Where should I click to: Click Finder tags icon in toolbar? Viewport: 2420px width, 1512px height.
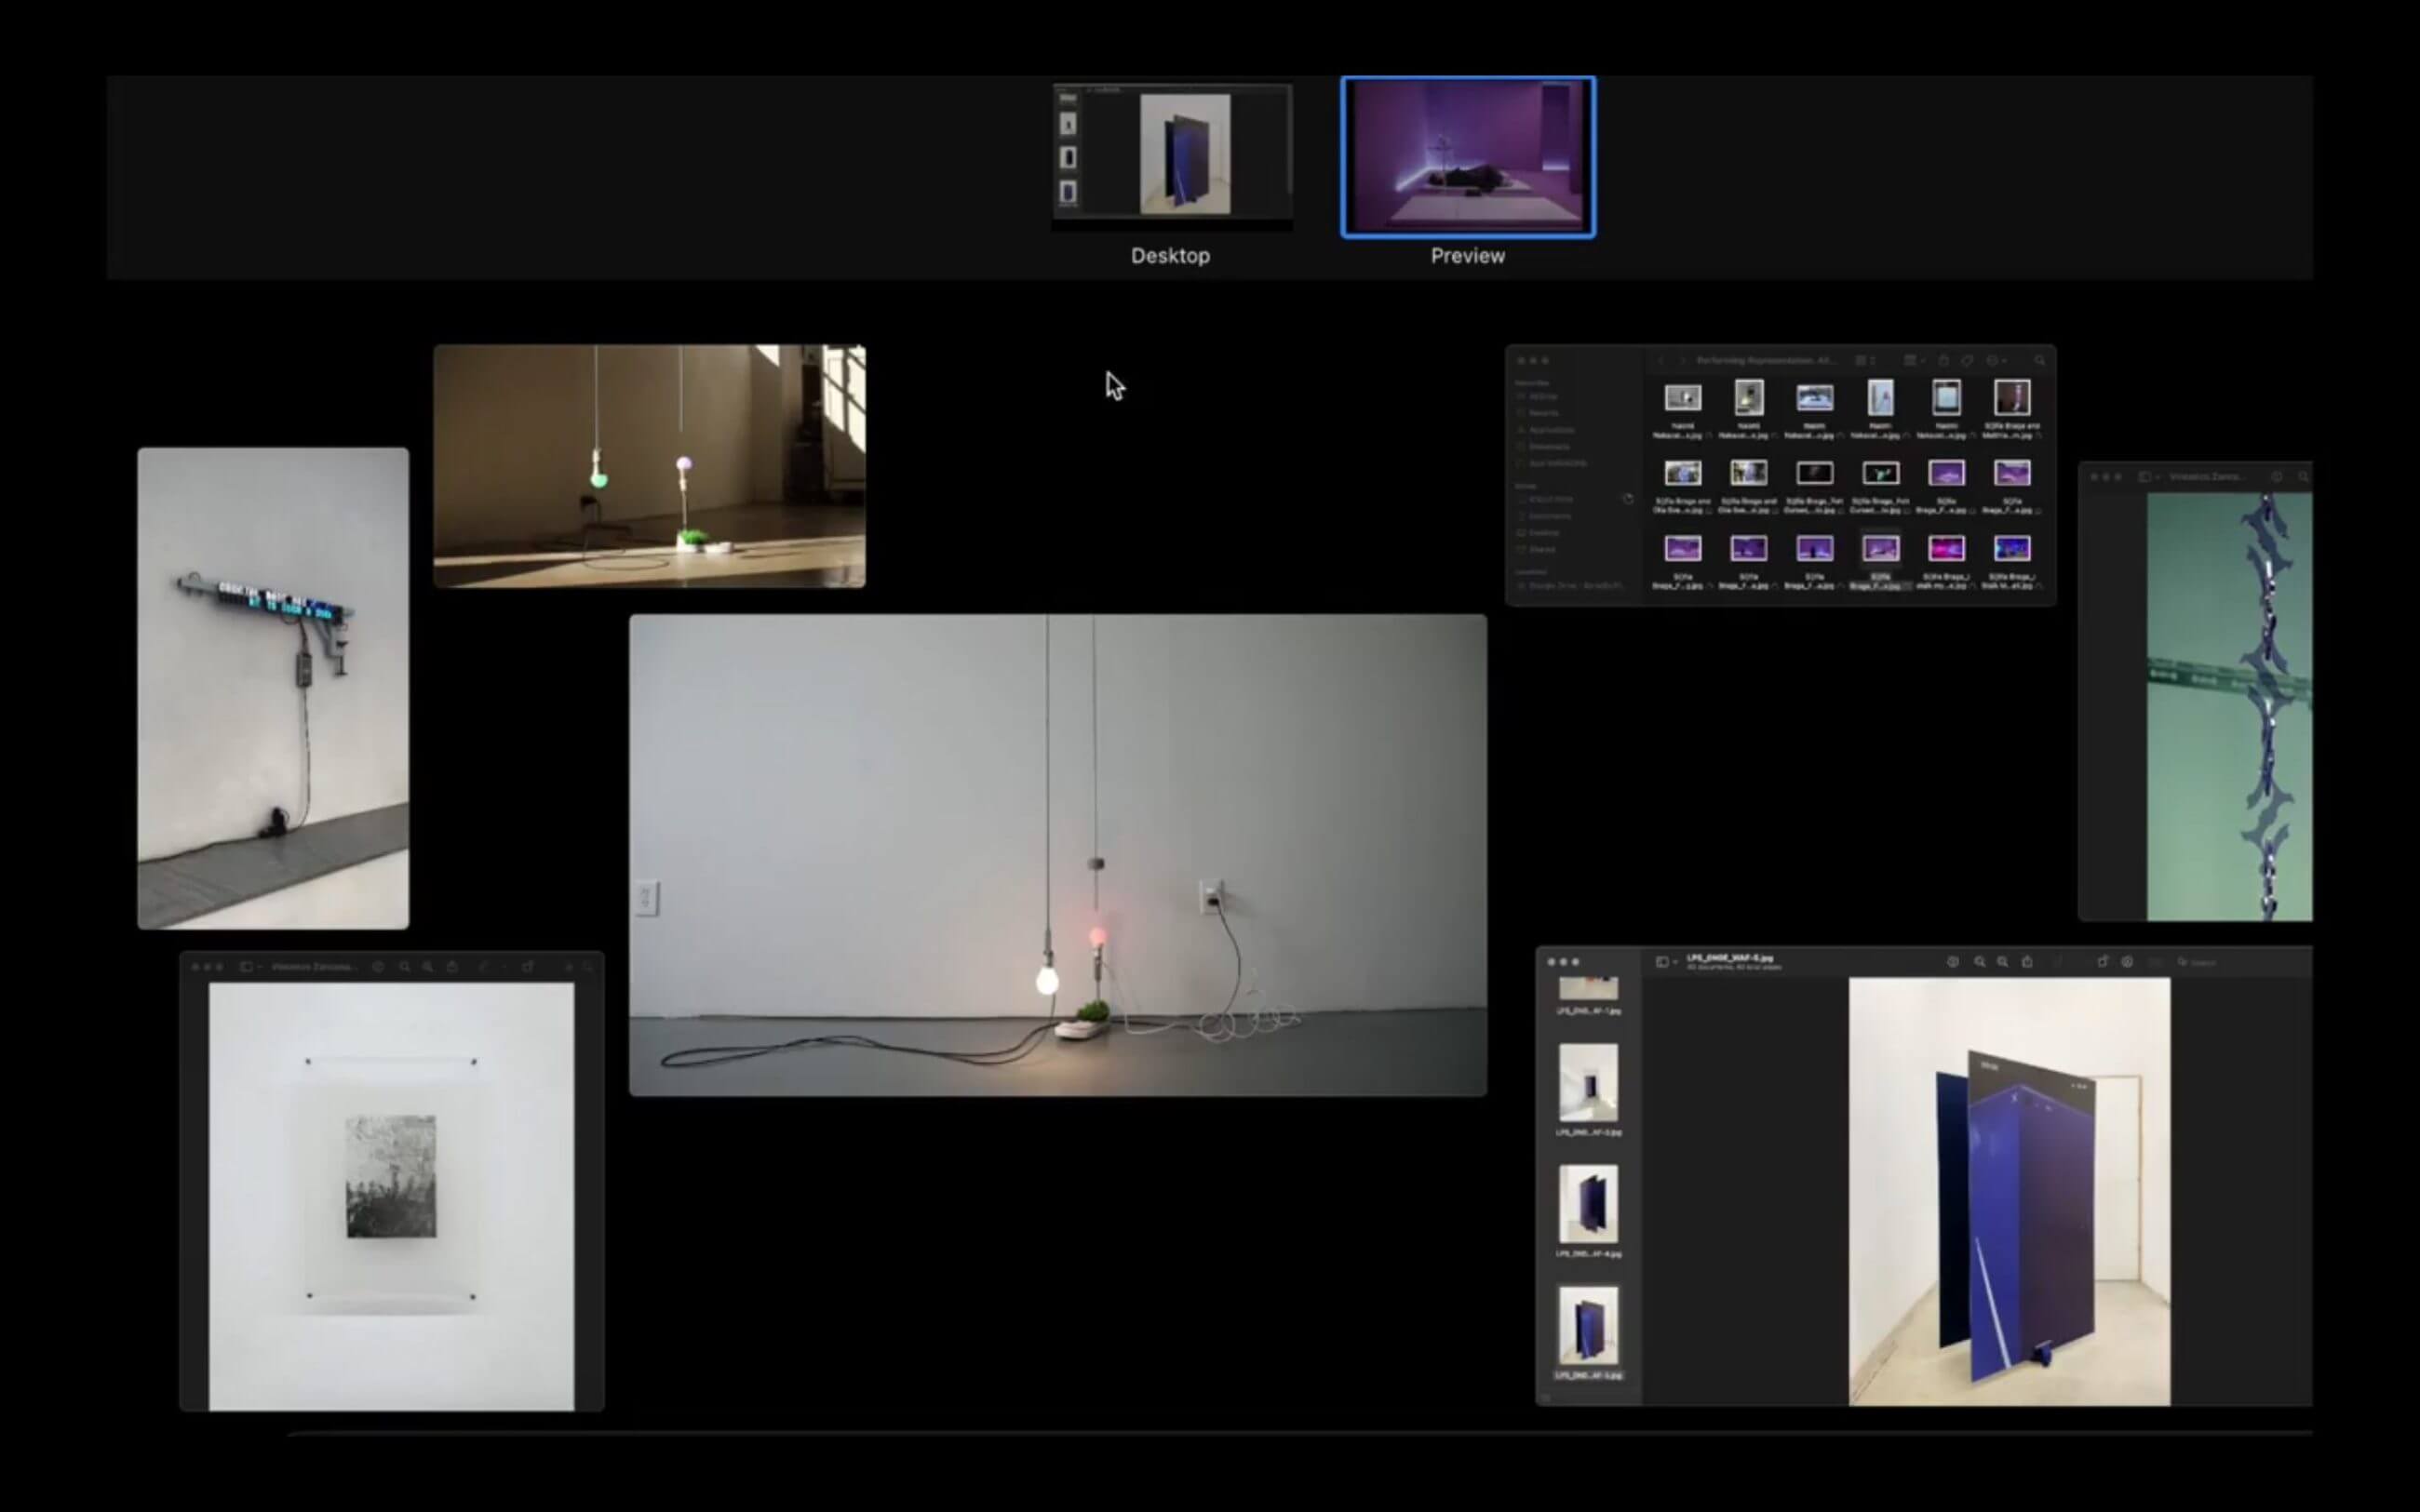[1967, 361]
